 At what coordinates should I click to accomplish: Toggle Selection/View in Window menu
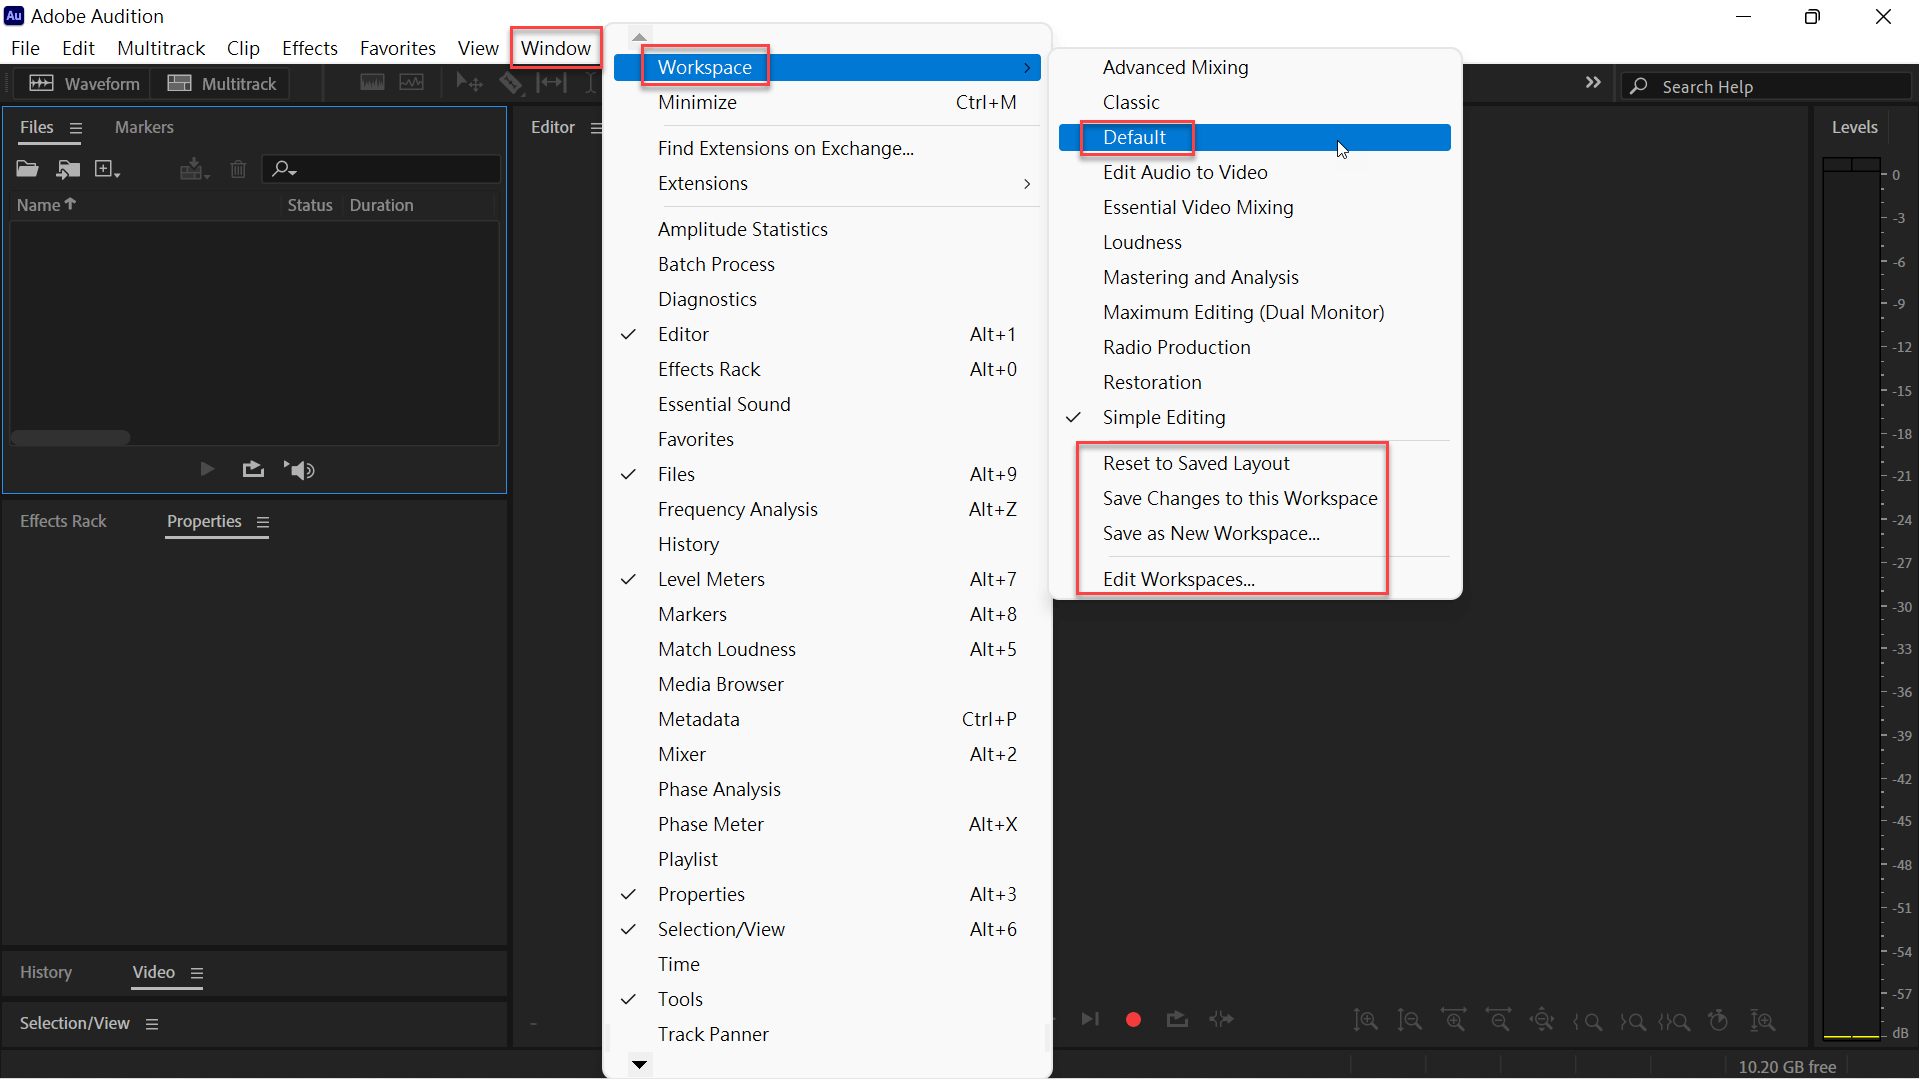point(827,929)
